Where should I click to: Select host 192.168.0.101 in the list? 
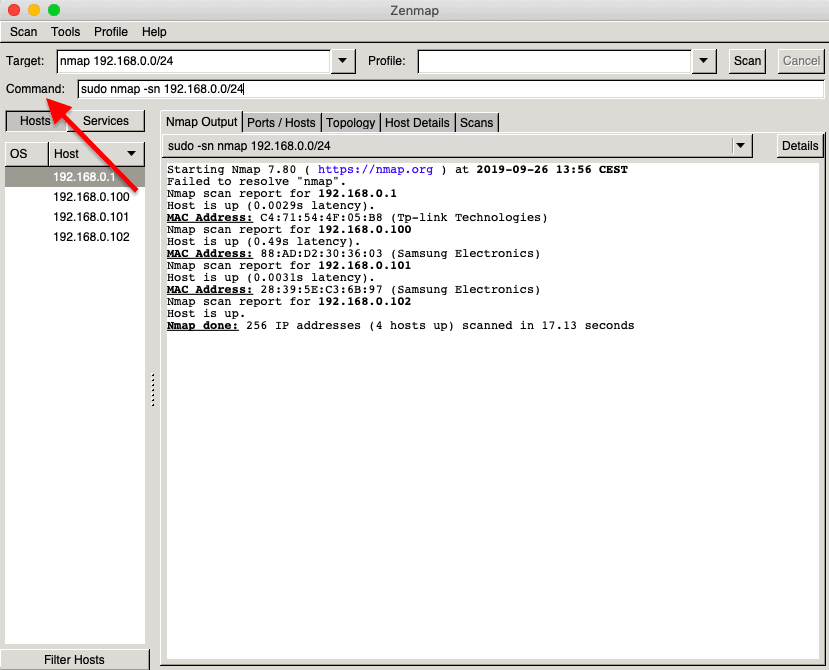coord(75,217)
